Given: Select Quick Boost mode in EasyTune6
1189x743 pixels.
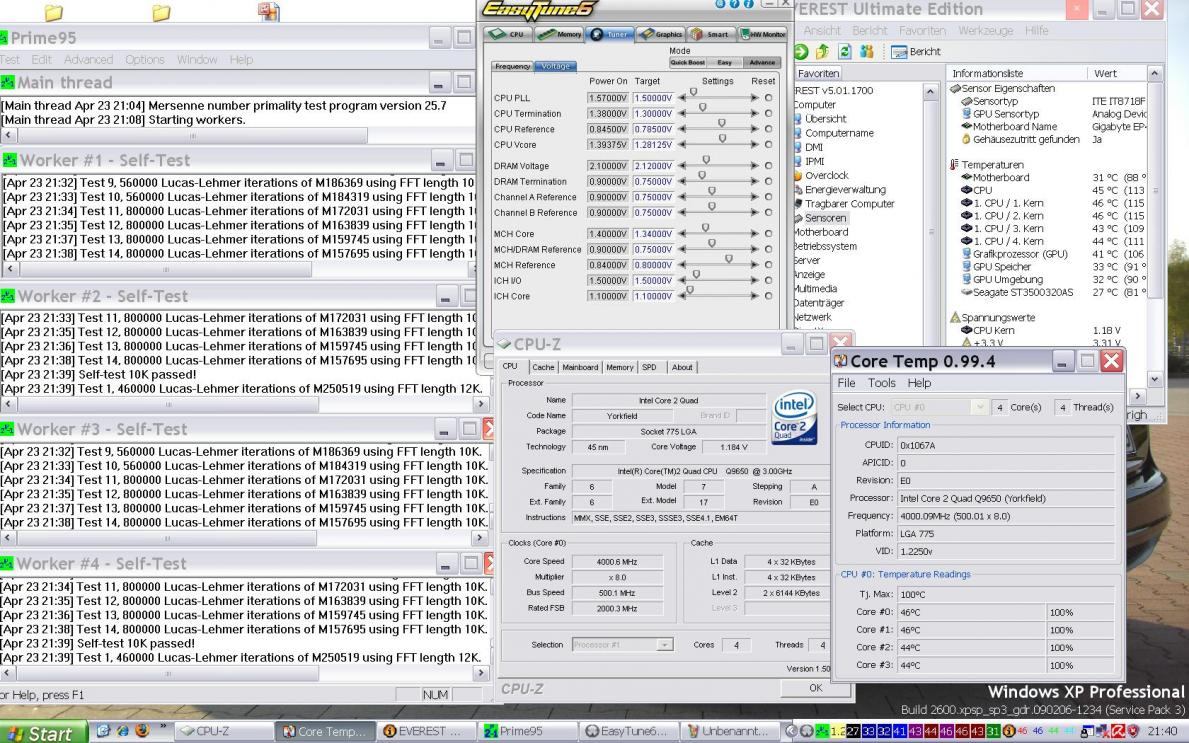Looking at the screenshot, I should [x=687, y=62].
